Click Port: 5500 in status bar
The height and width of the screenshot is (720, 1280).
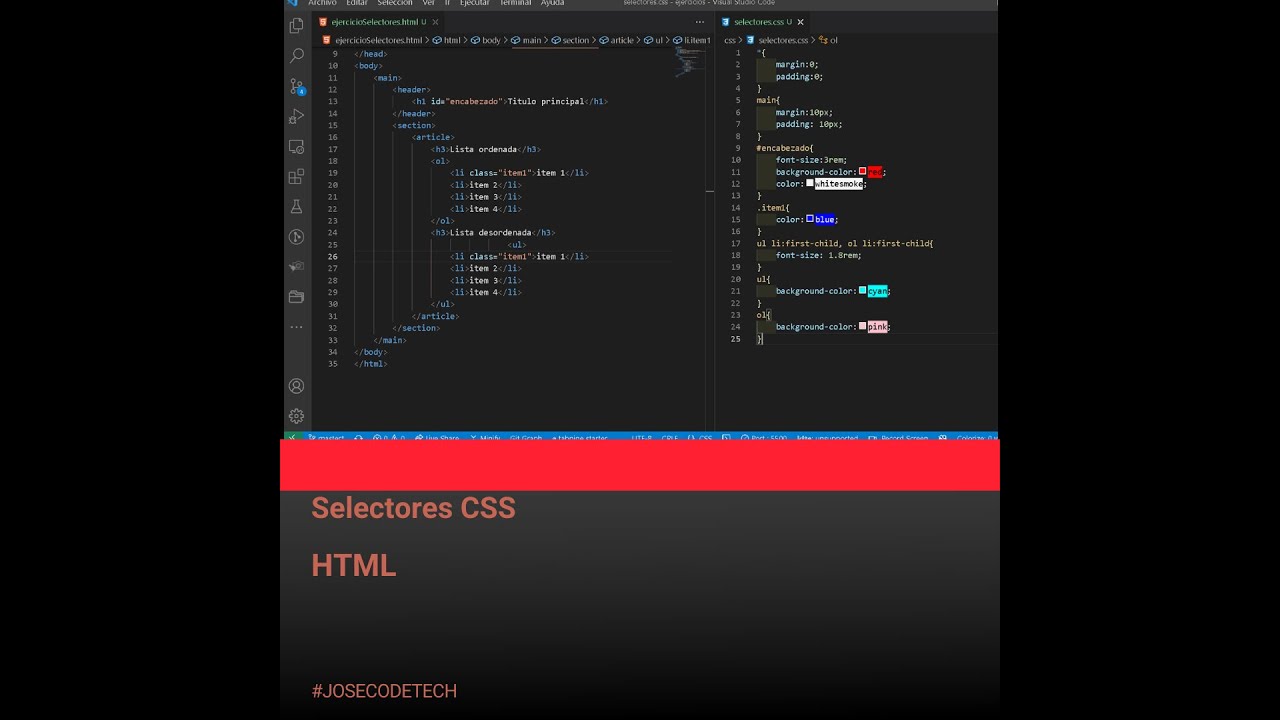coord(764,437)
